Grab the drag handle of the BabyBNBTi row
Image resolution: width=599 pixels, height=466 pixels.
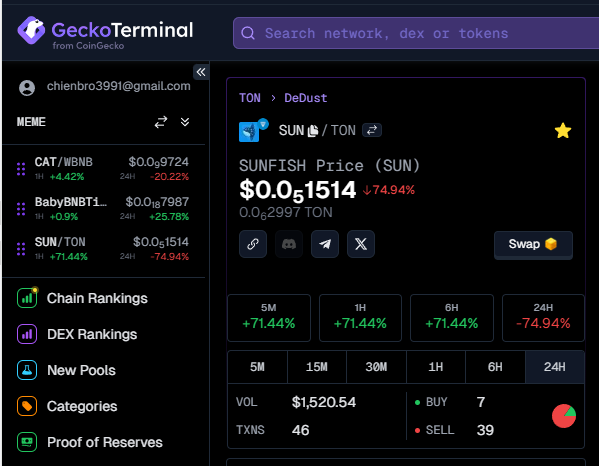pos(21,209)
